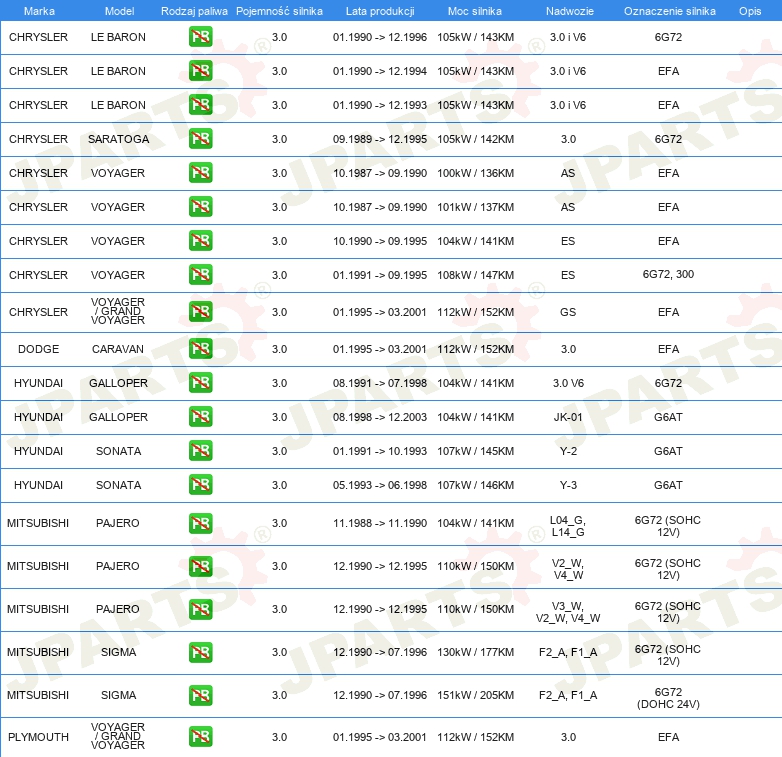
Task: Select the Moc silnika column header
Action: click(475, 11)
